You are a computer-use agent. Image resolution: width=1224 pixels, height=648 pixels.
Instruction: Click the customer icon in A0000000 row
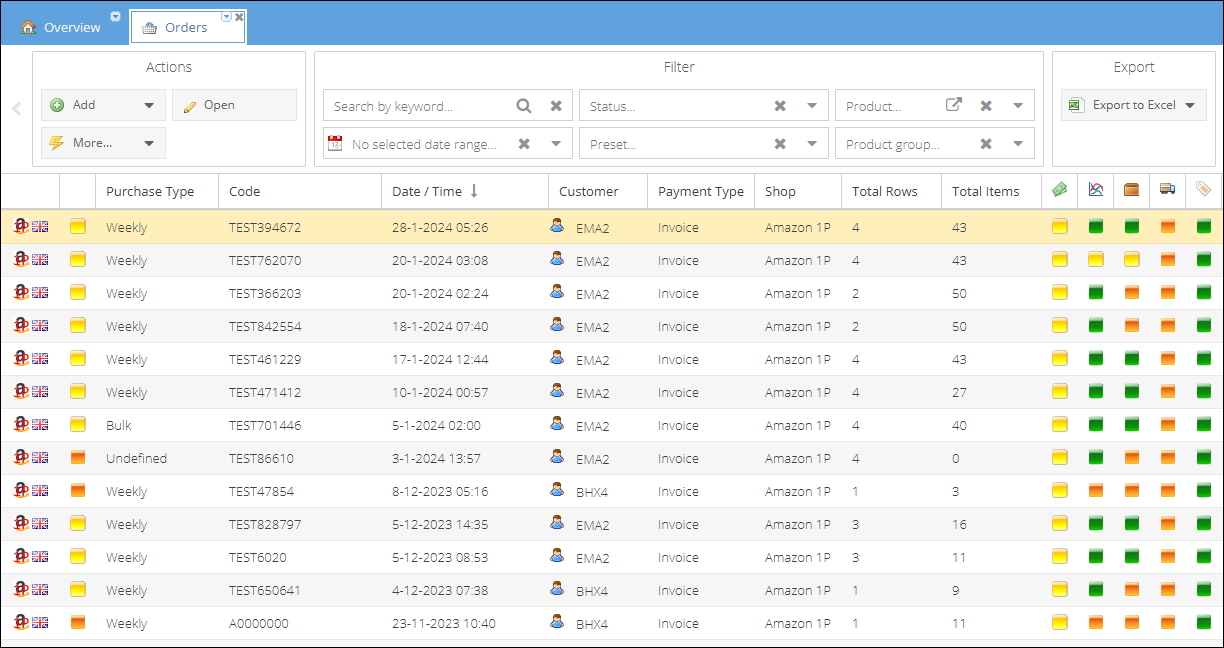(x=557, y=622)
